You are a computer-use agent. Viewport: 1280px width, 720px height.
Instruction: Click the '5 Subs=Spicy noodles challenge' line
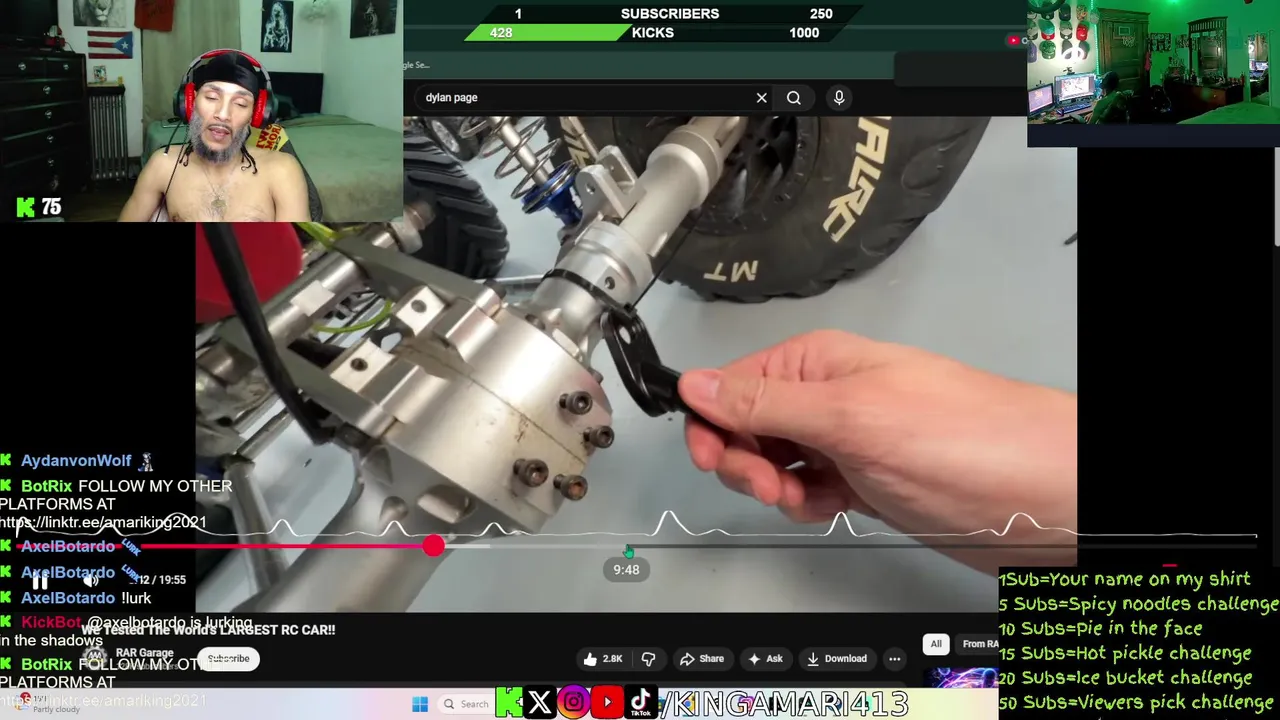(1138, 604)
